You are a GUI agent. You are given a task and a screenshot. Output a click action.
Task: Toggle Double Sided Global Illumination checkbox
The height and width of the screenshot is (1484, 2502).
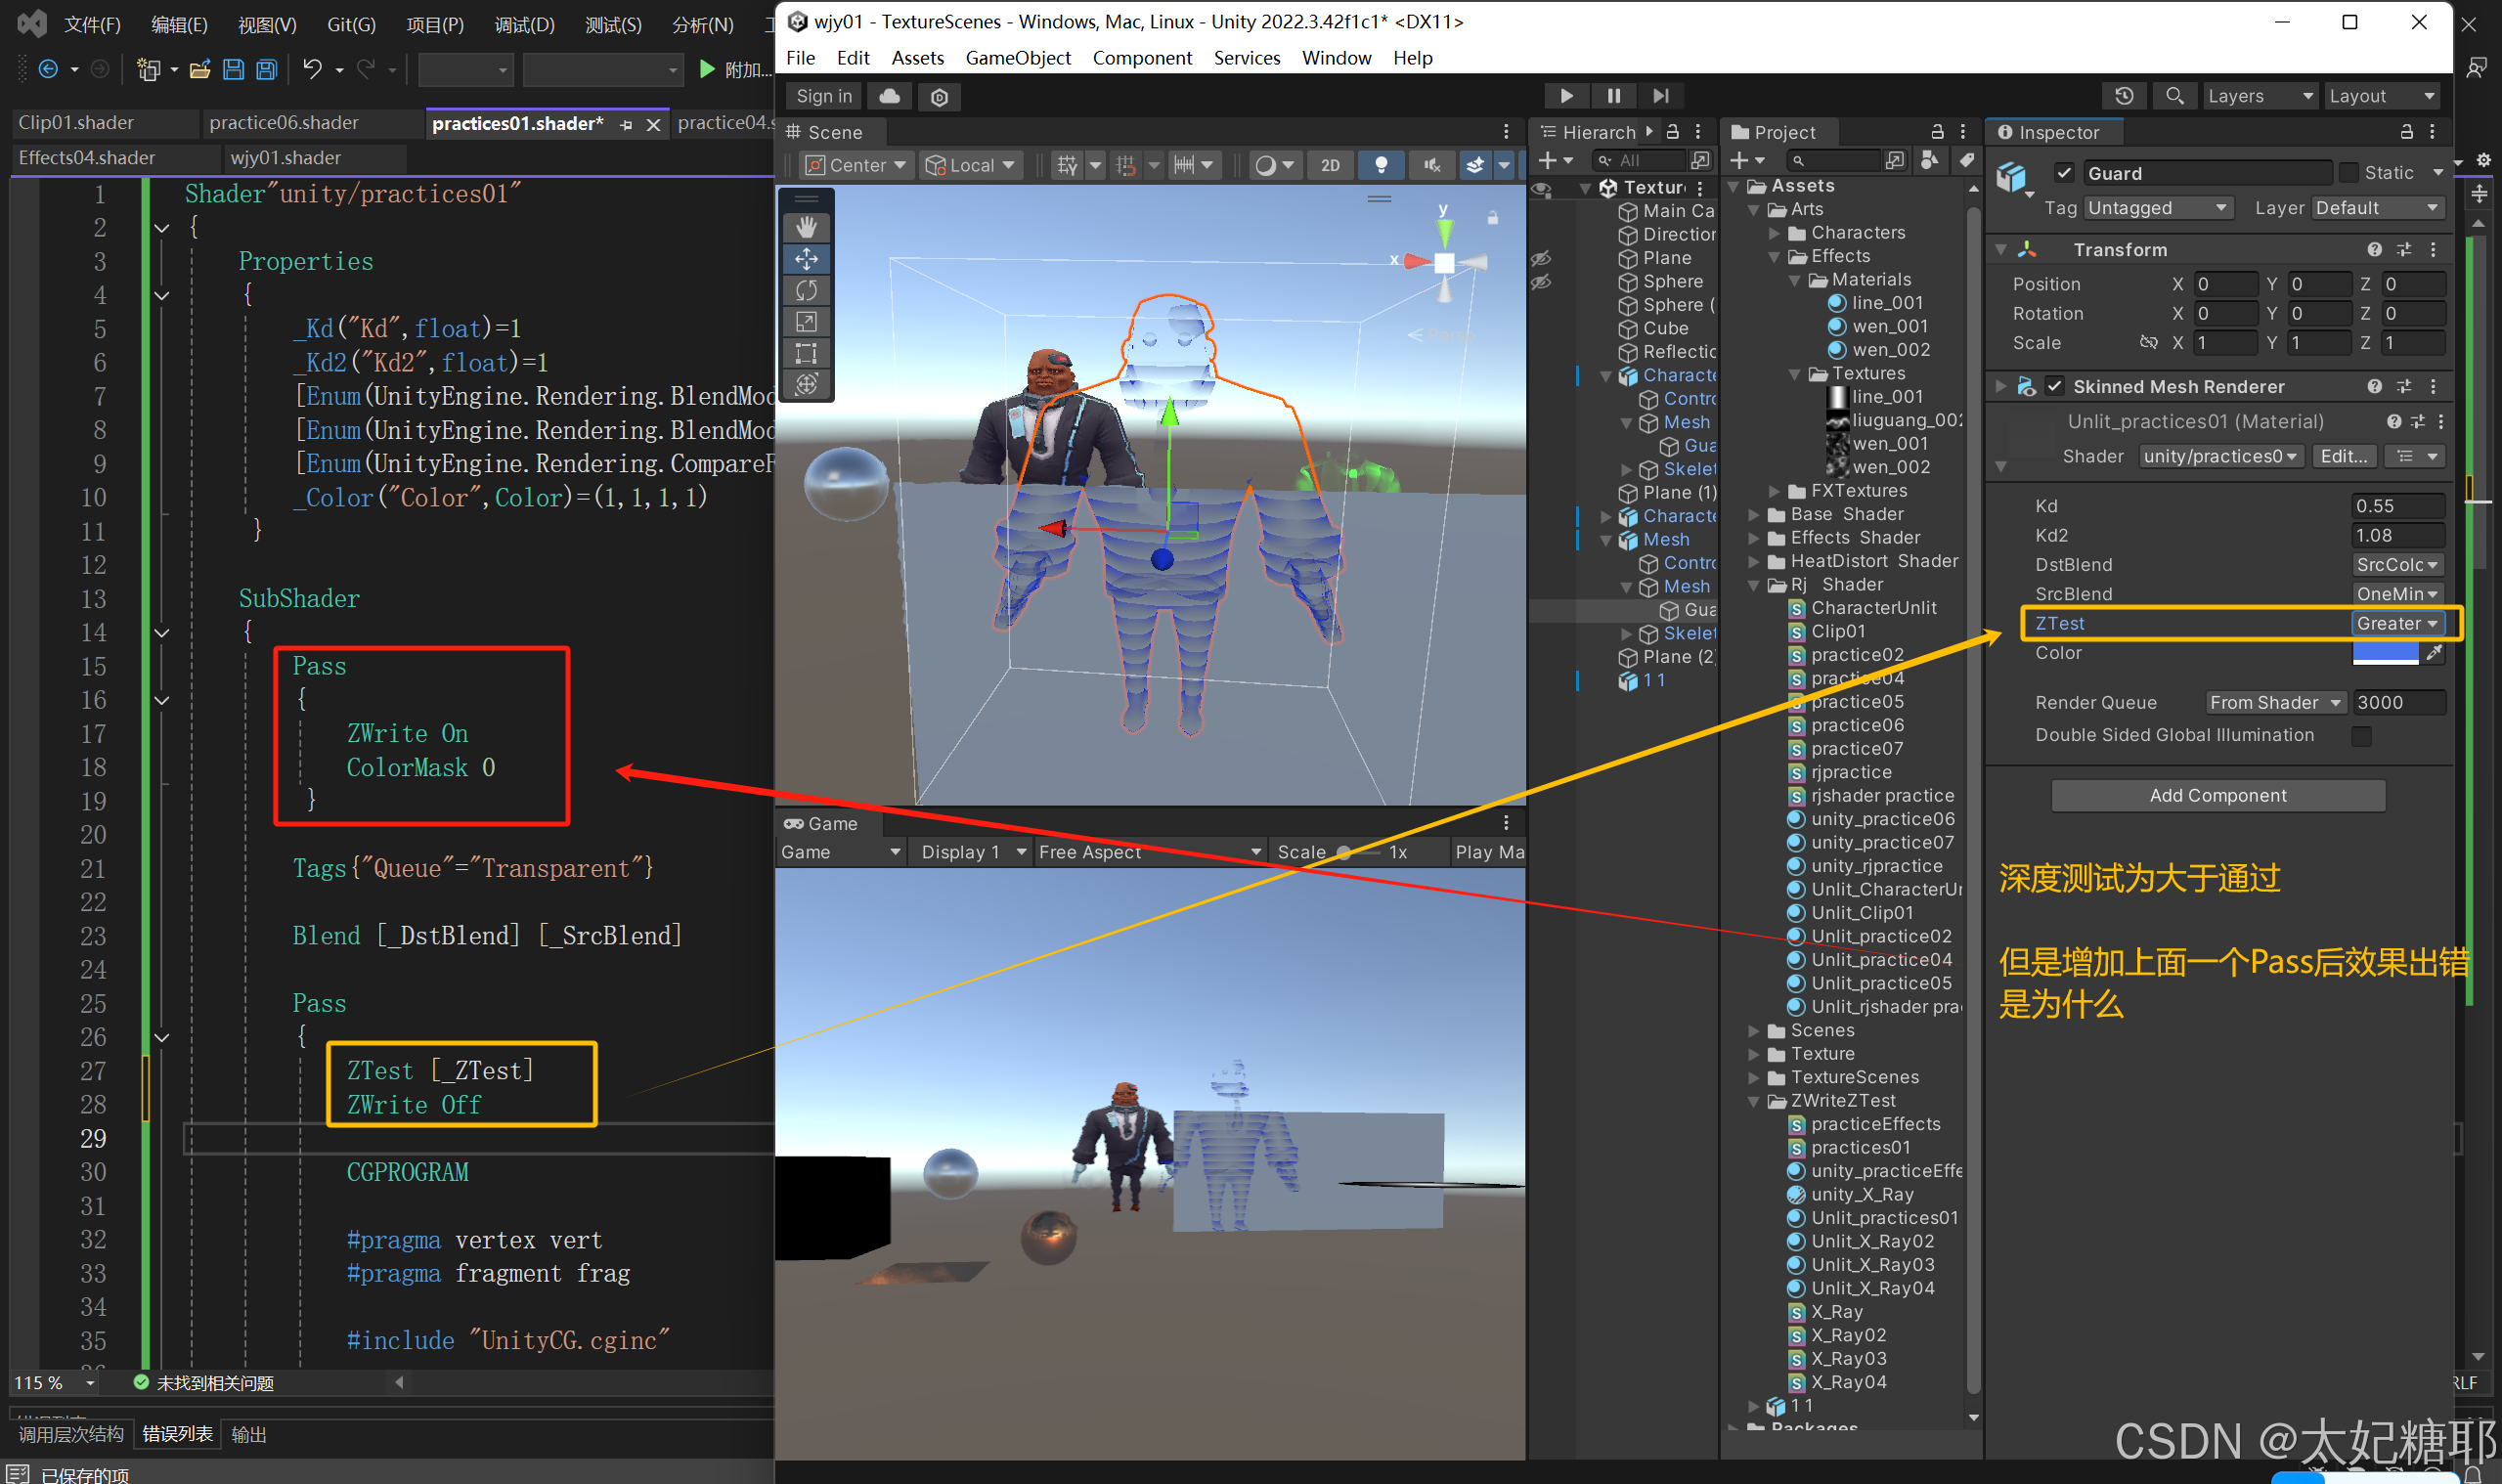[2361, 736]
